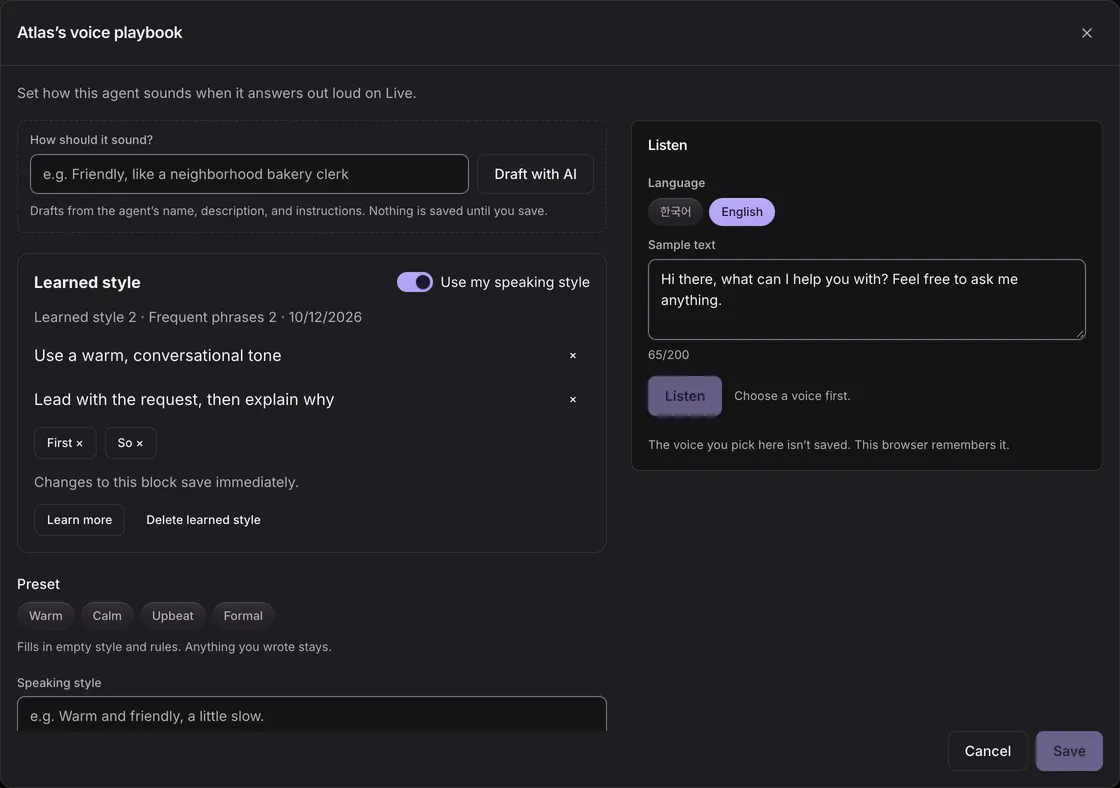This screenshot has height=788, width=1120.
Task: Select English as the language
Action: [741, 211]
